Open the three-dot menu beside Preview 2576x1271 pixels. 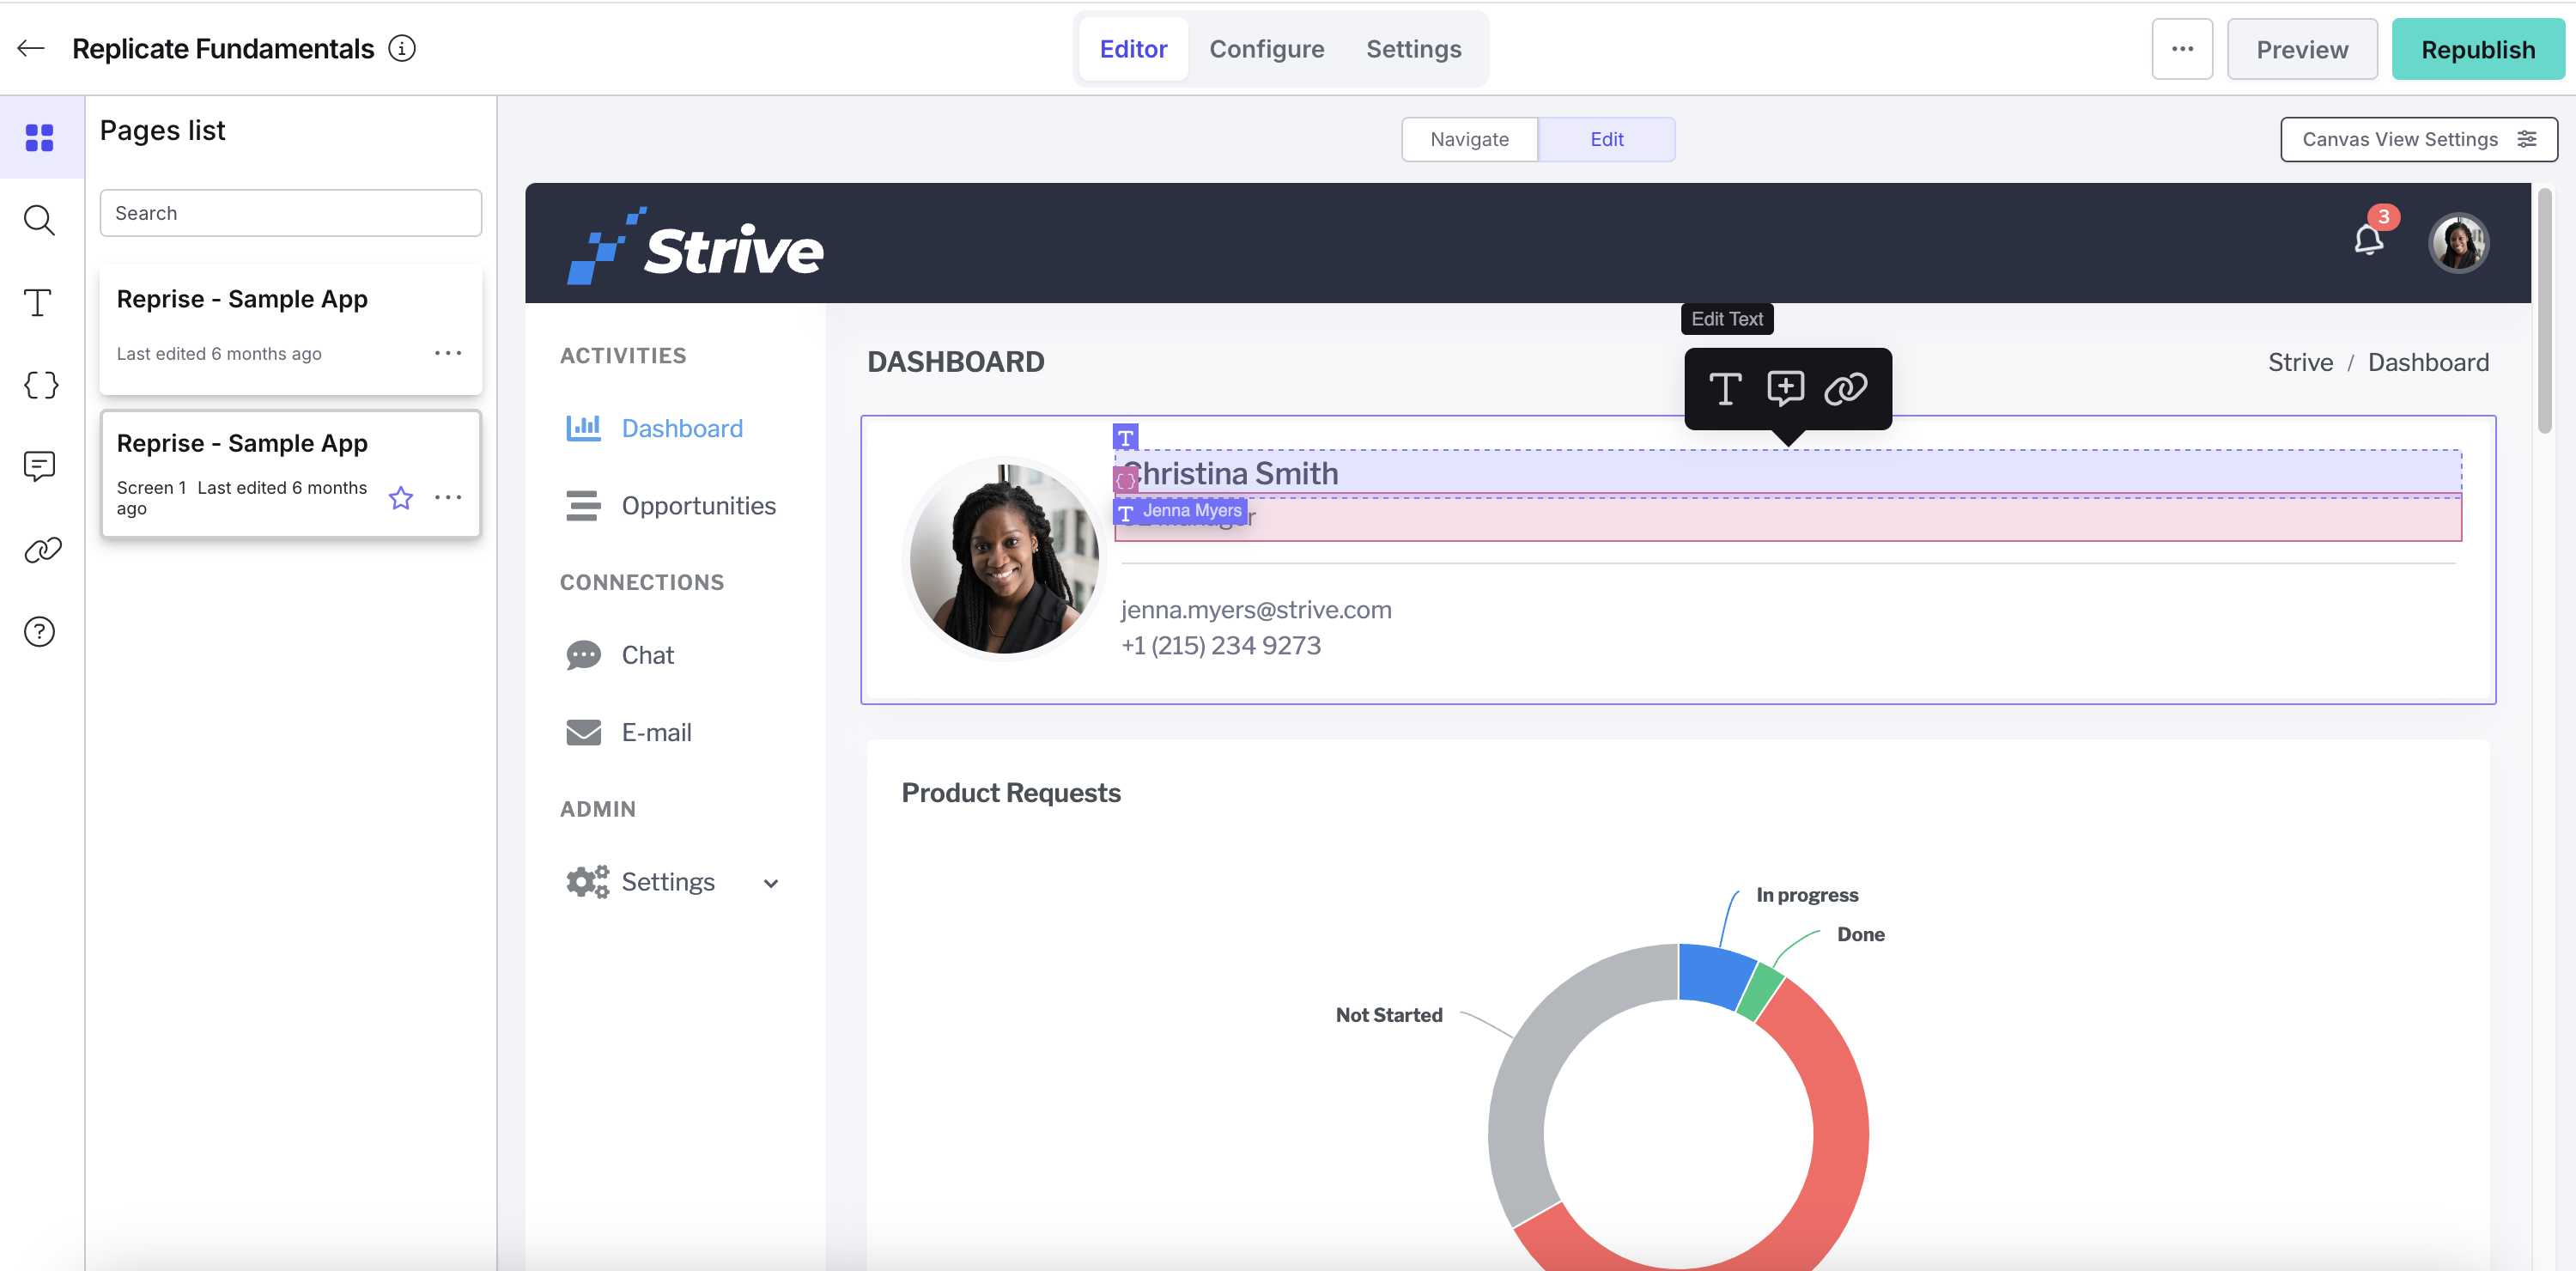point(2182,49)
